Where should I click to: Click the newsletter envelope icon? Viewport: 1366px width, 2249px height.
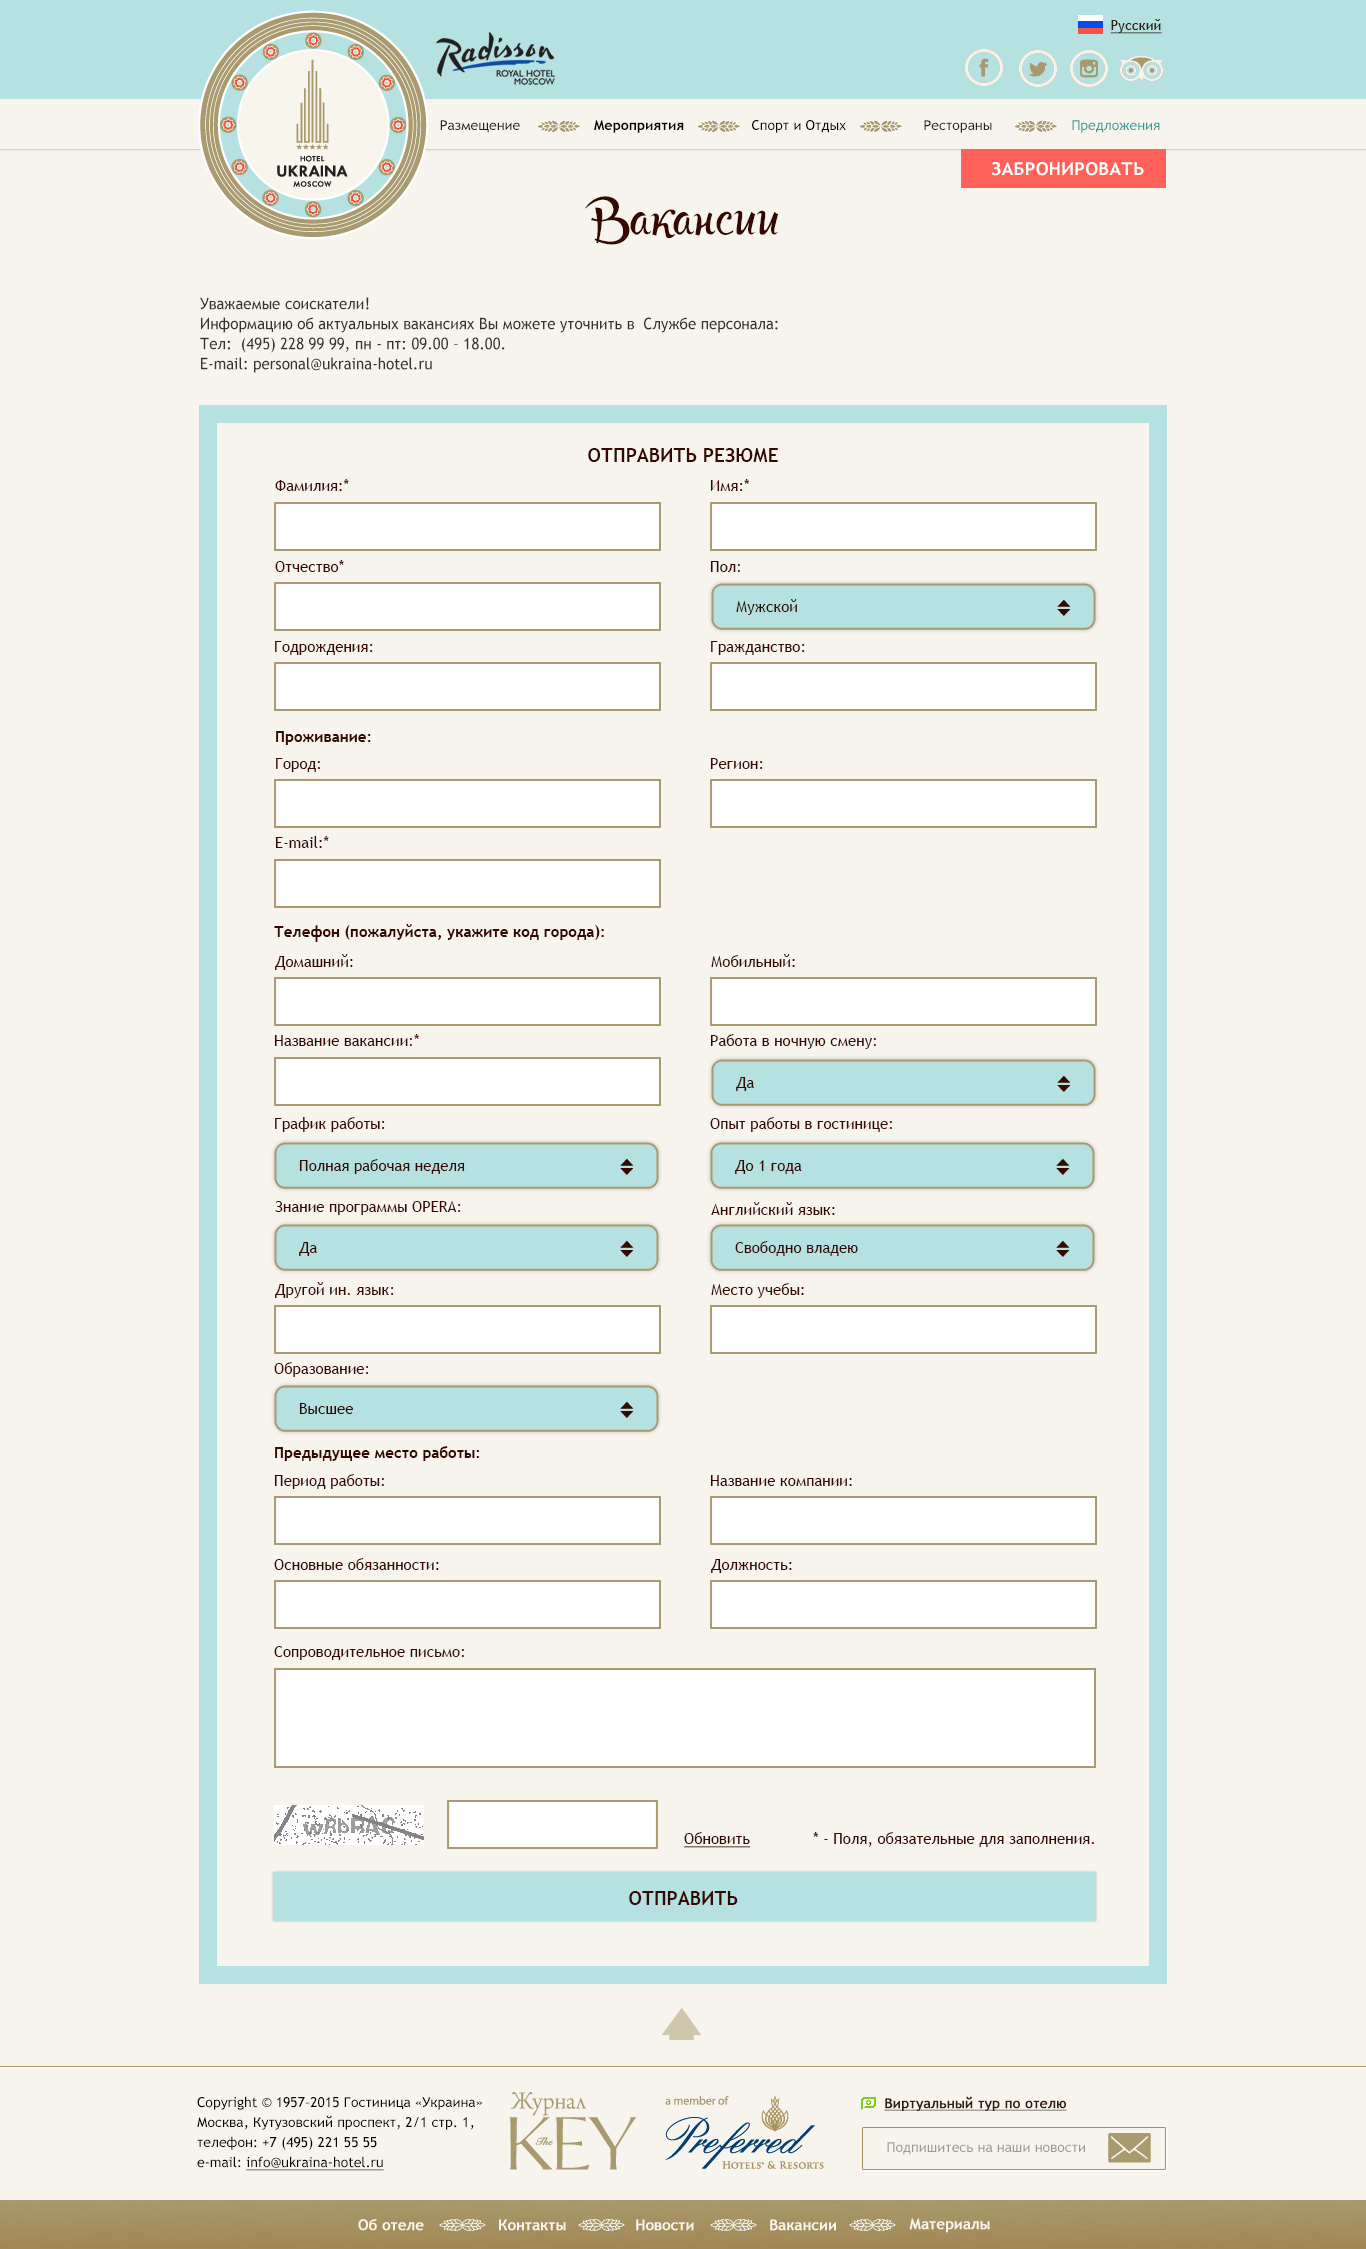pos(1129,2147)
